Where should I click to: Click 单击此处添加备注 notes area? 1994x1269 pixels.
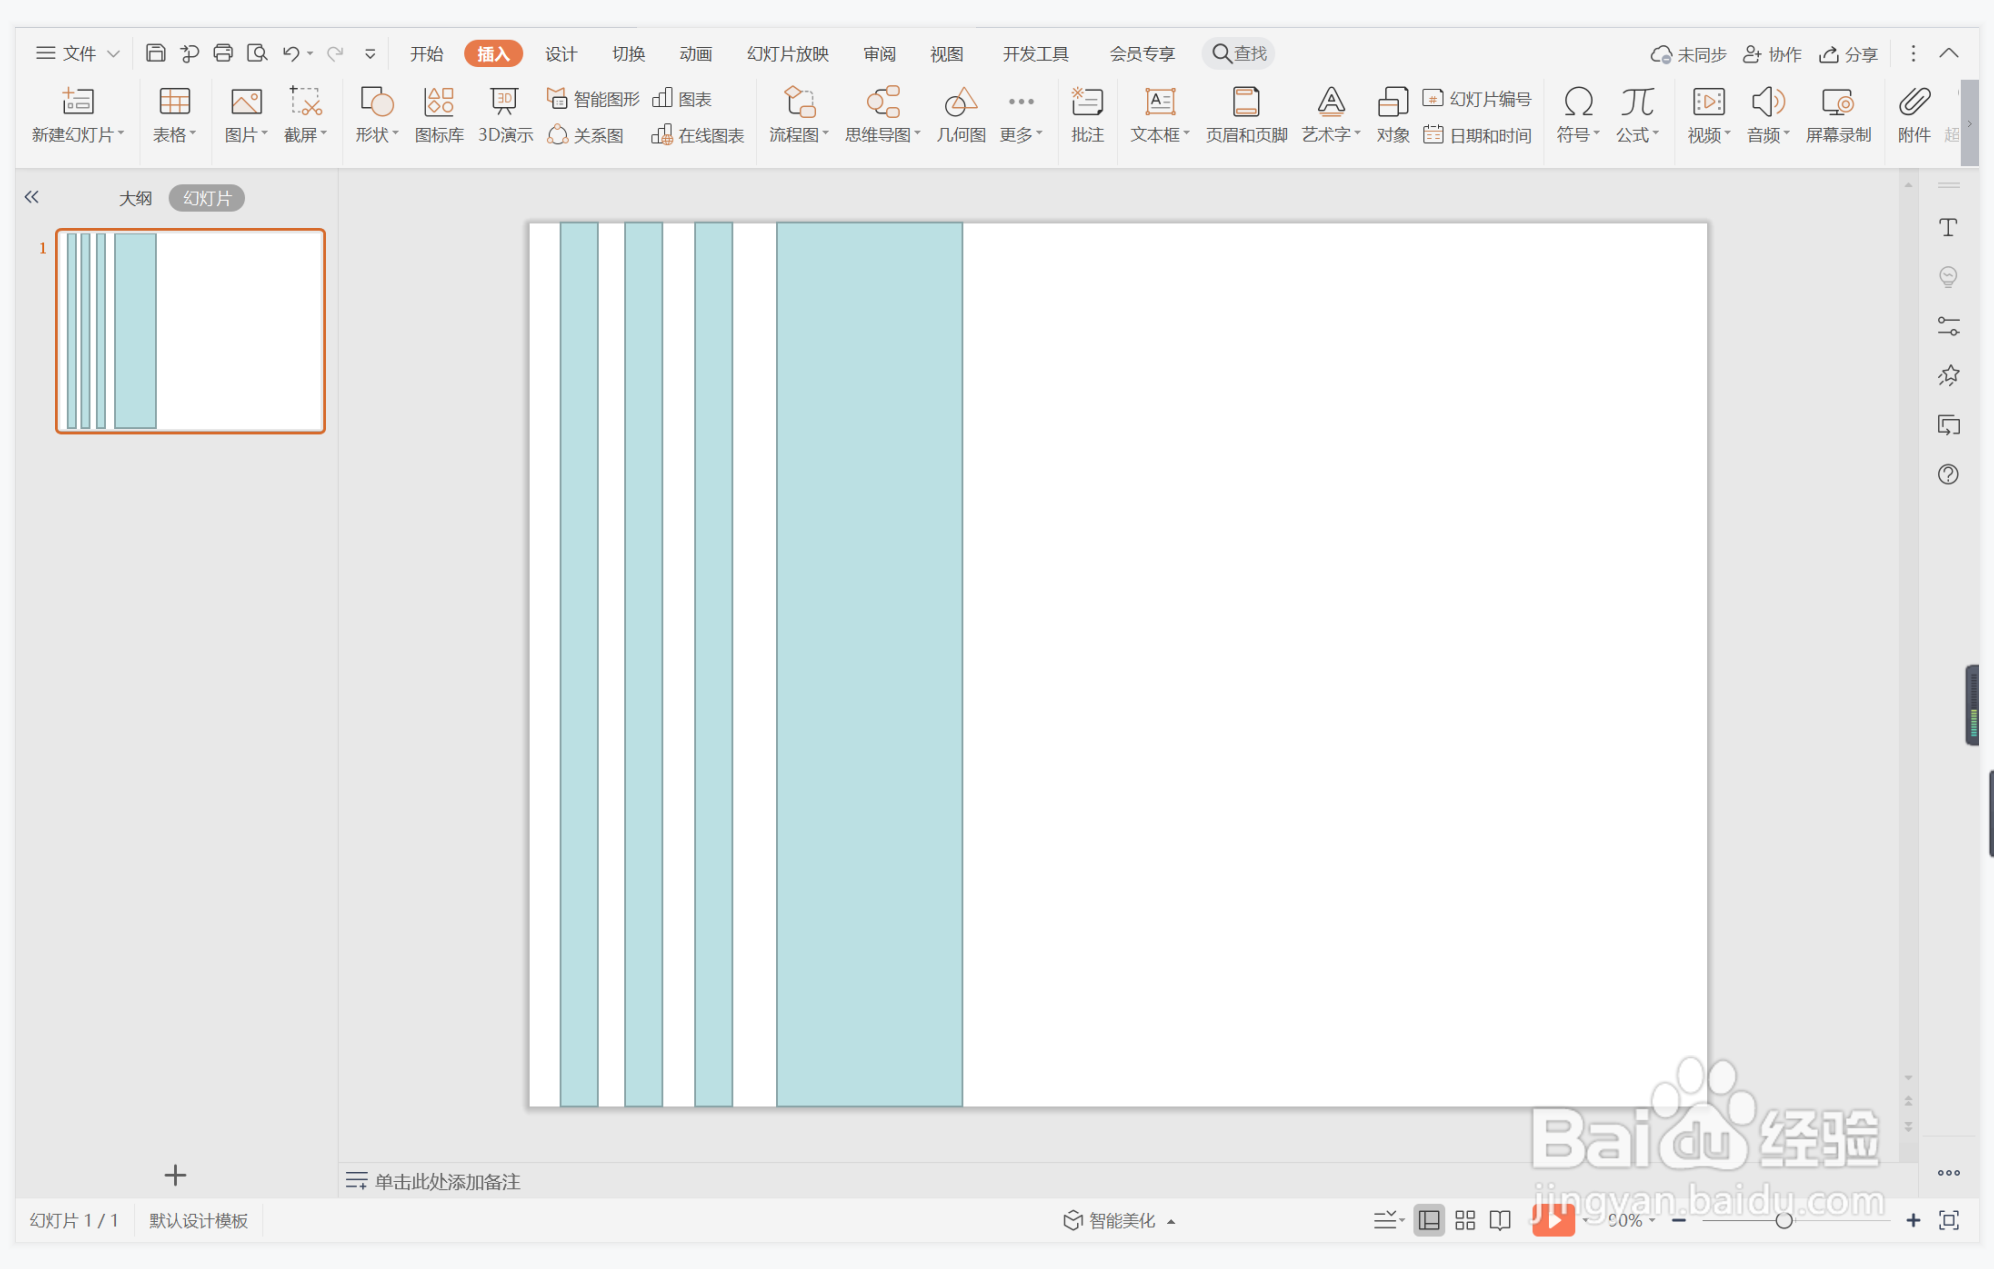click(447, 1181)
